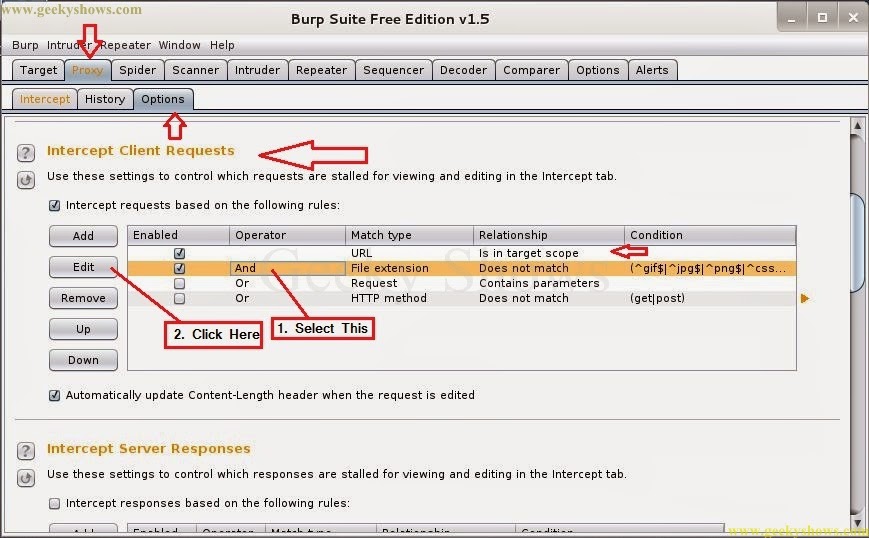
Task: Uncheck the File extension rule checkbox
Action: point(179,268)
